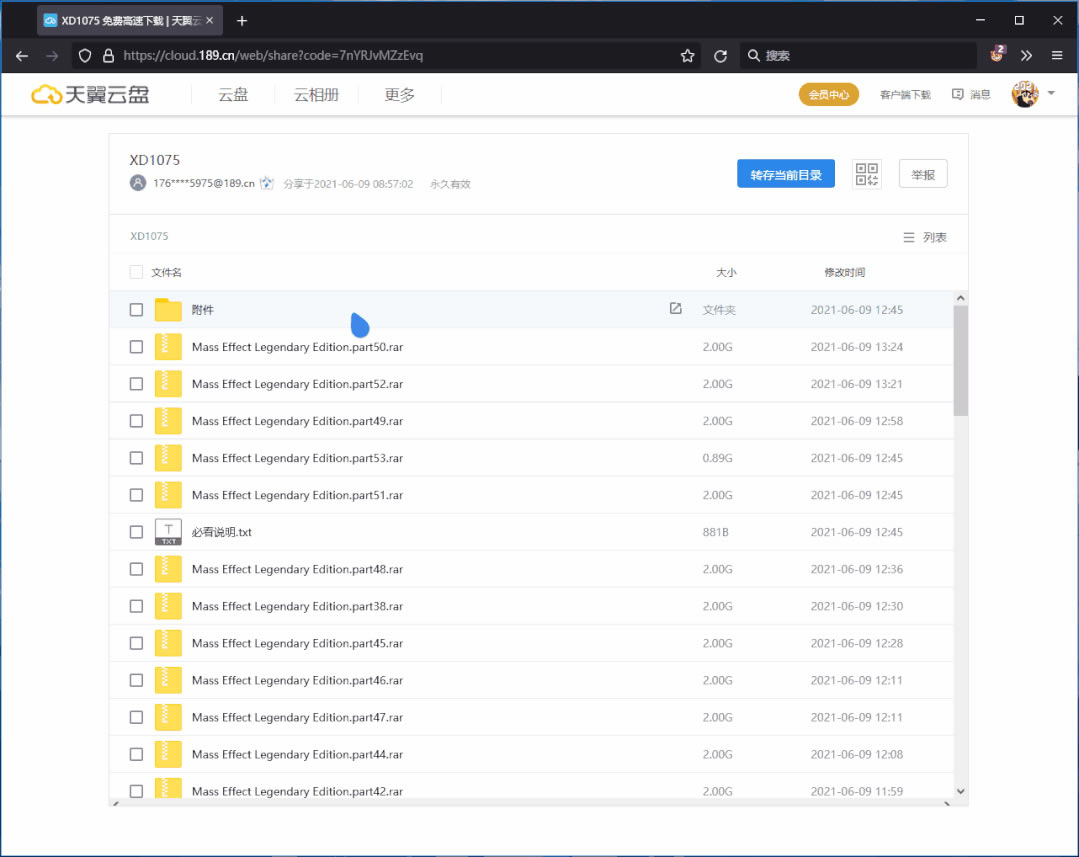Open the 云相册 tab
The image size is (1079, 857).
click(x=317, y=94)
